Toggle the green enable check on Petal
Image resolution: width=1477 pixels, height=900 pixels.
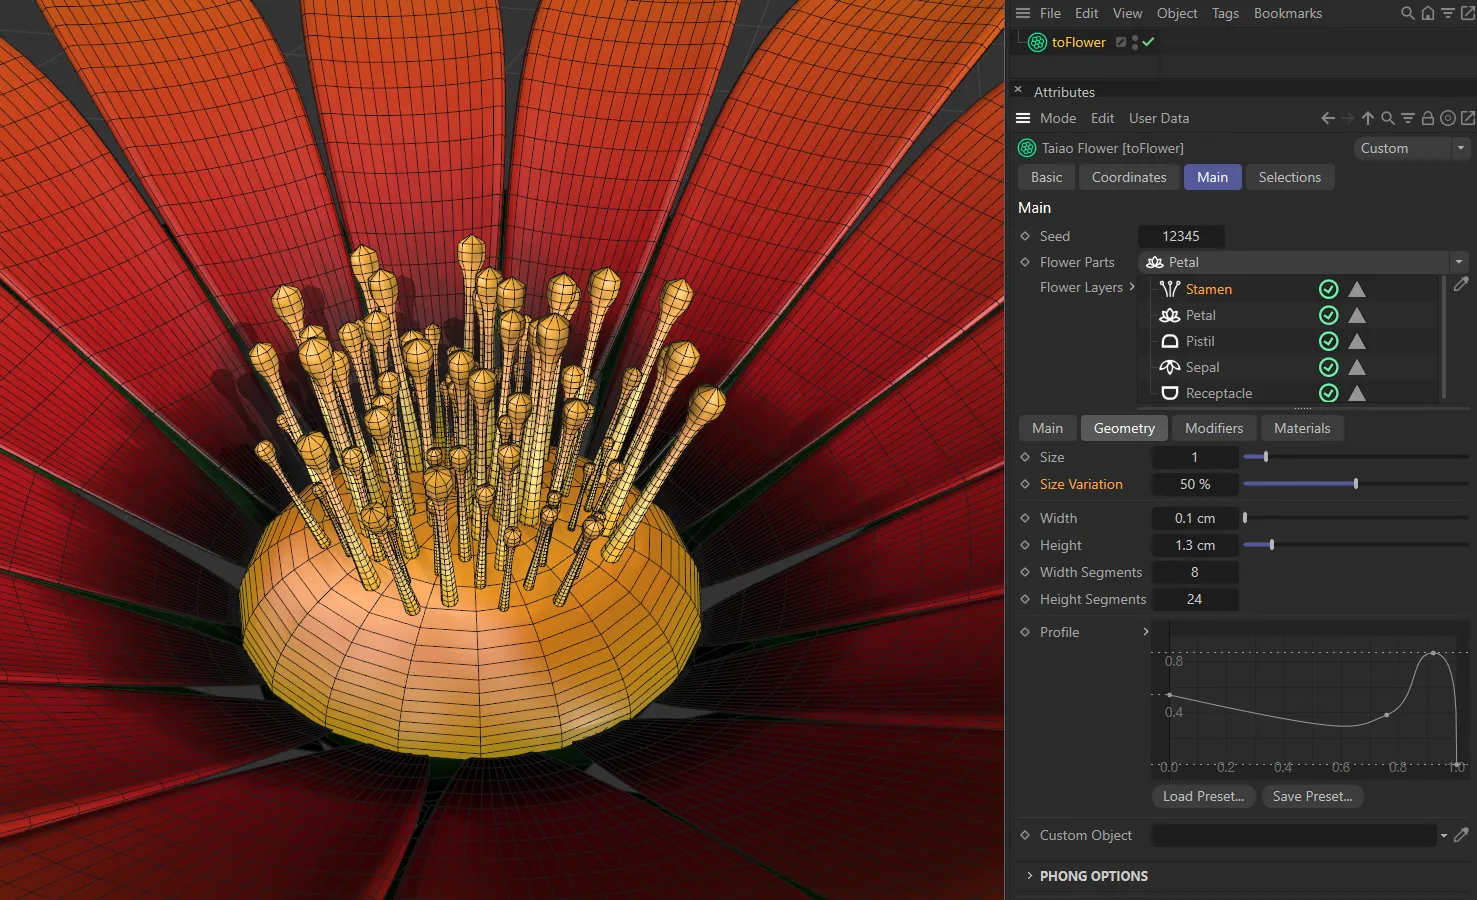click(x=1328, y=315)
